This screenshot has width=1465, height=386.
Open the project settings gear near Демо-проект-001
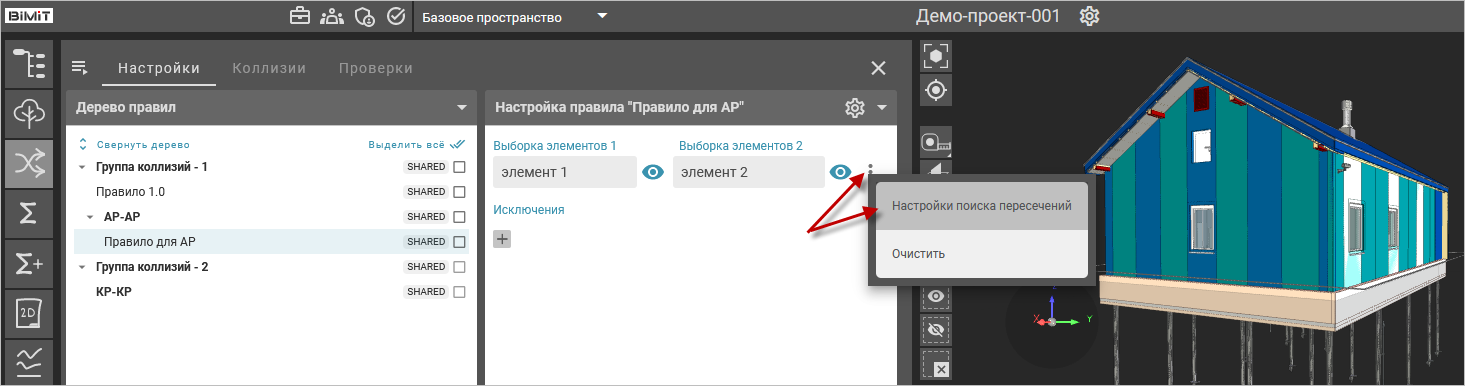[x=1090, y=17]
